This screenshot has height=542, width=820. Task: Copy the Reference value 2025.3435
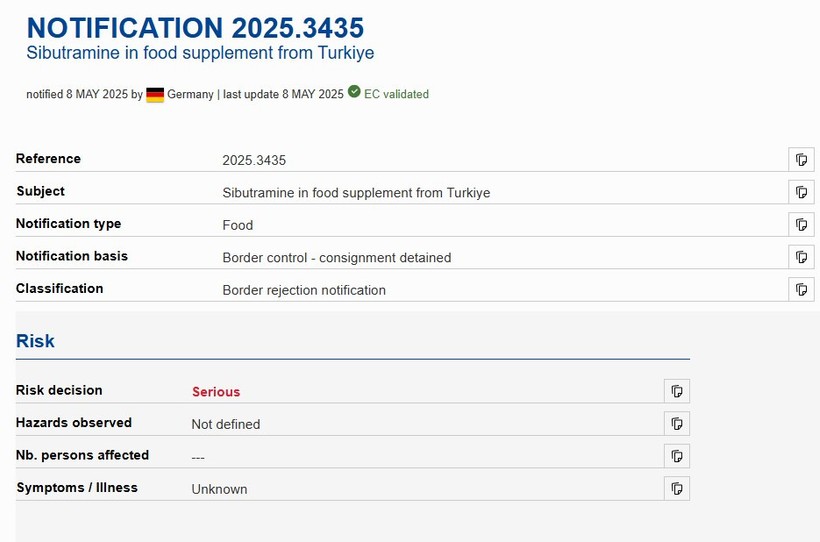click(801, 160)
